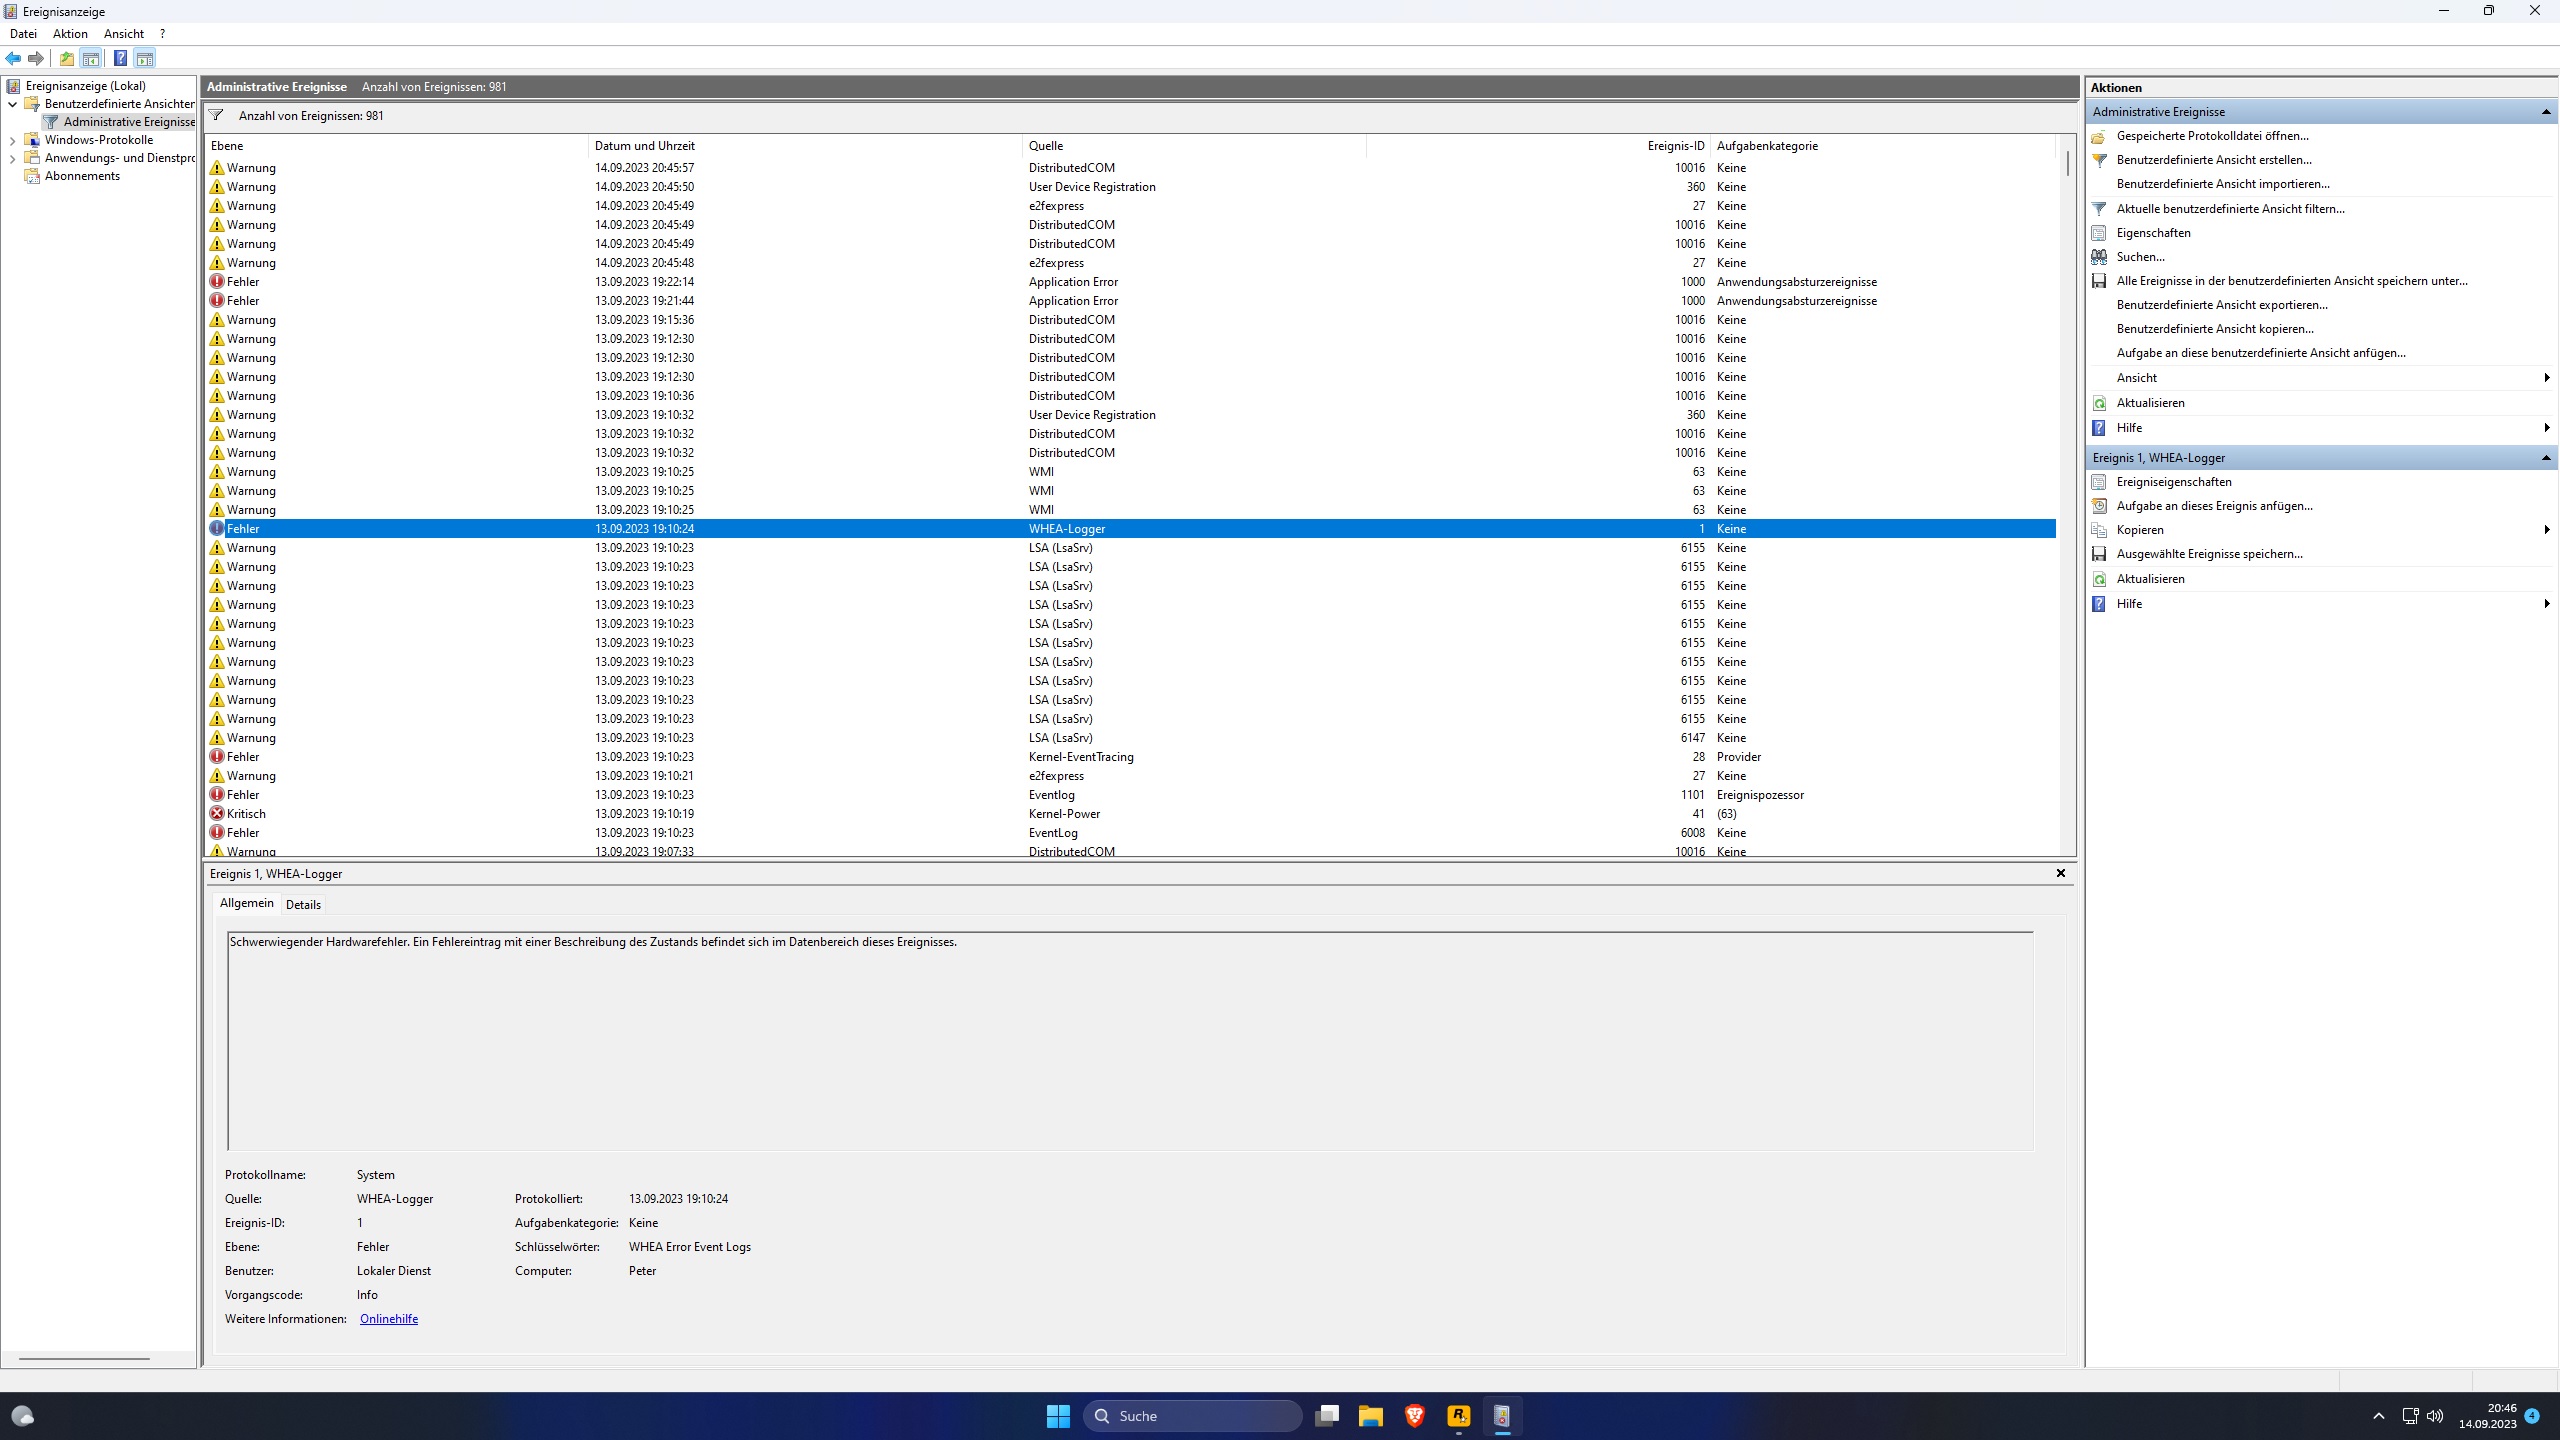Click the Onlinehilfe link
This screenshot has width=2560, height=1440.
point(388,1319)
